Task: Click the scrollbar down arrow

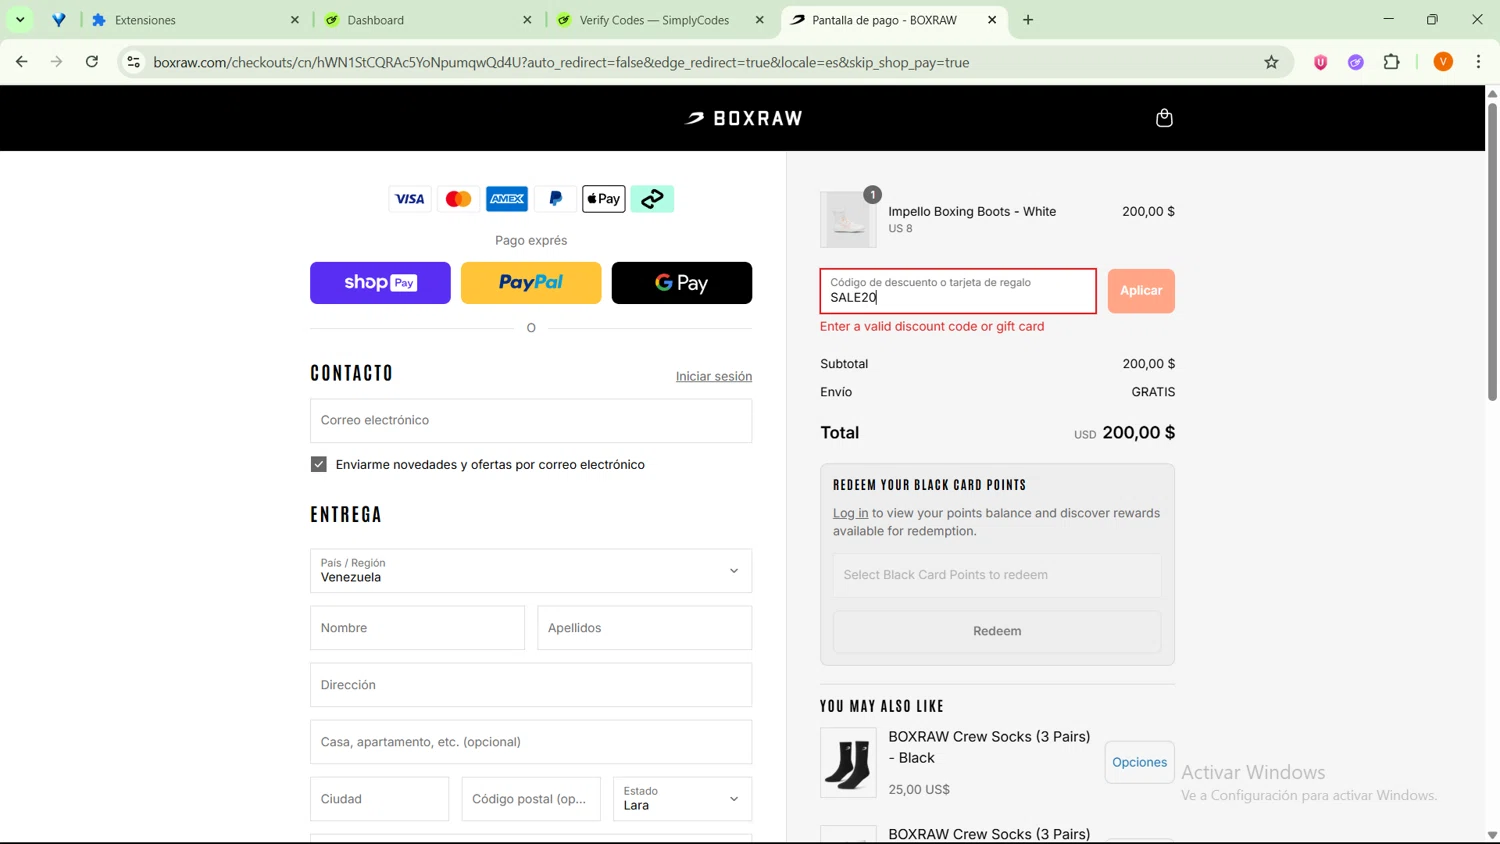Action: 1492,835
